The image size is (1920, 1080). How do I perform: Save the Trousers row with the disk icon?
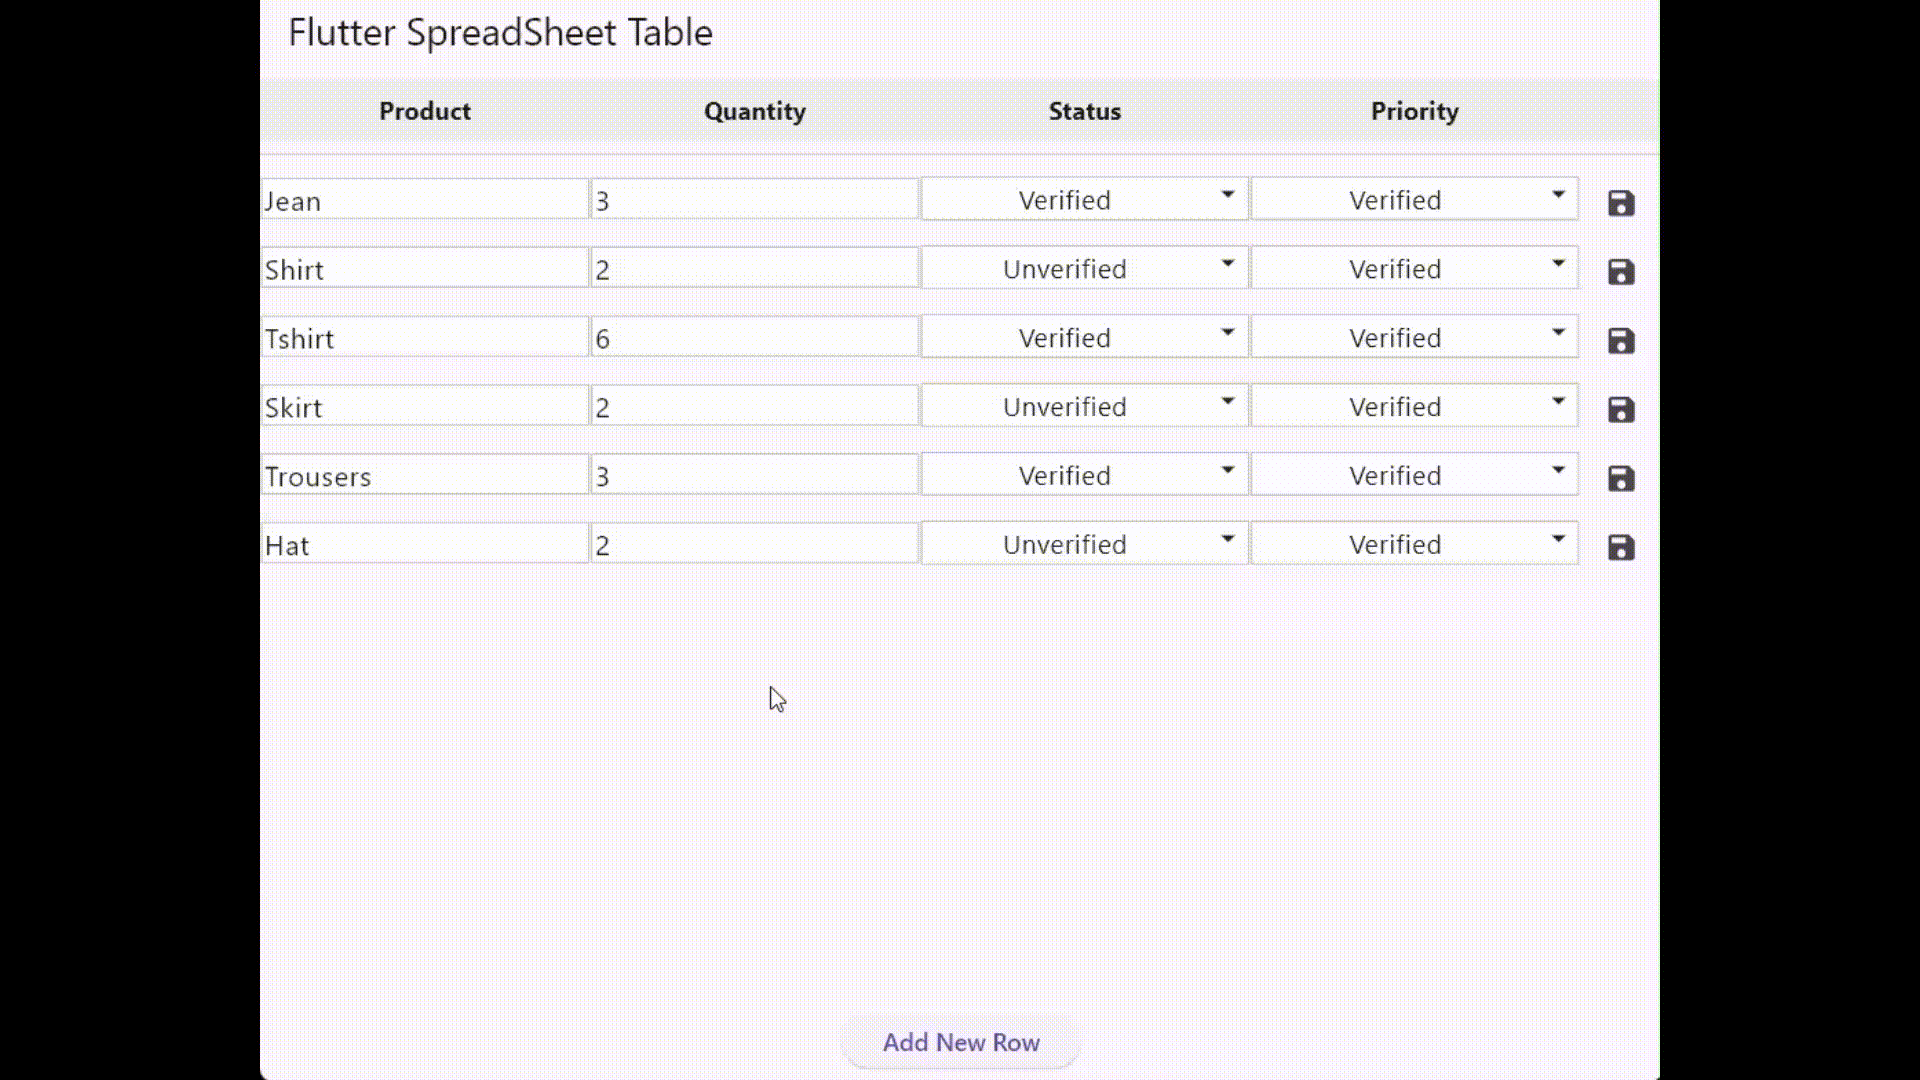click(1621, 478)
